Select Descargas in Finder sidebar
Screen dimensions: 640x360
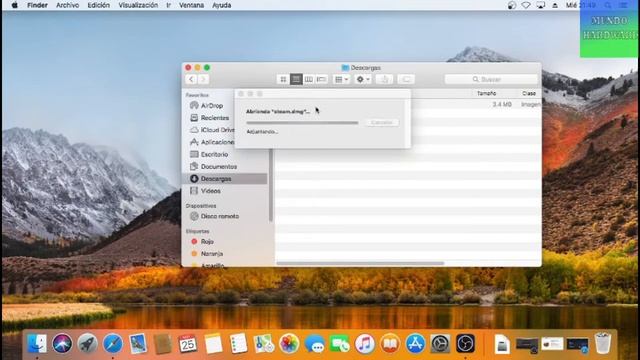(225, 179)
